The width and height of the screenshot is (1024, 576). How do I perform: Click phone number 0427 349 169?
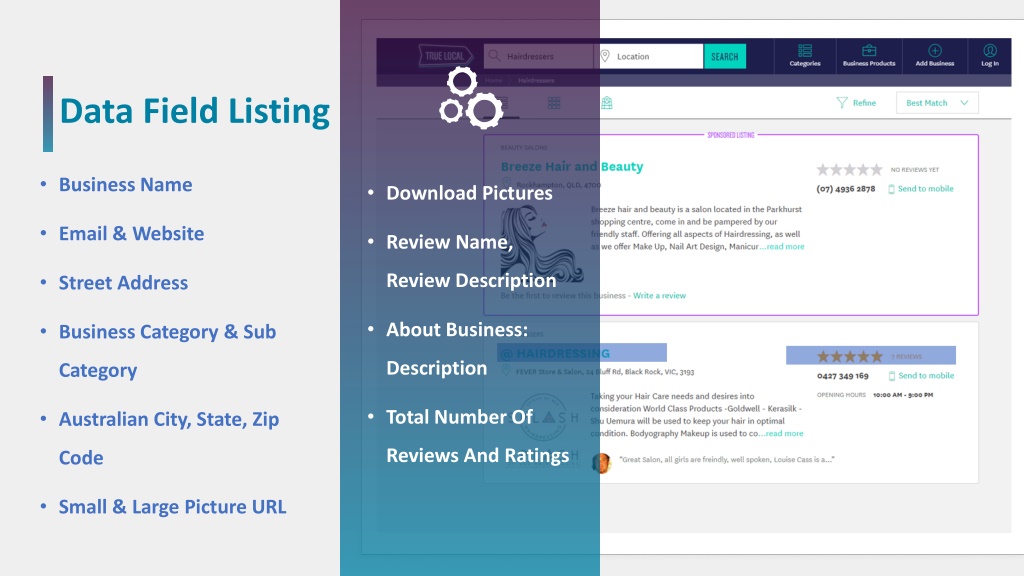(x=842, y=376)
